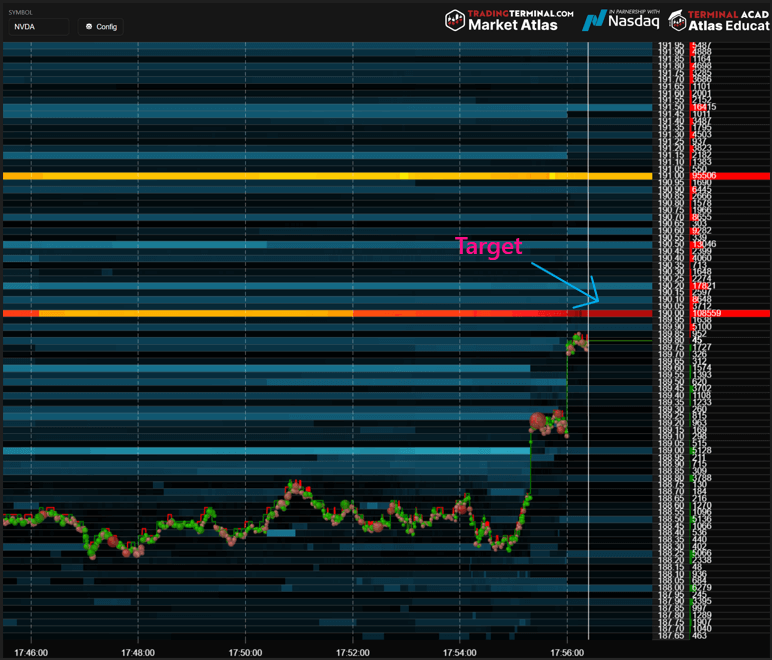Click the 17:46:00 time axis label

coord(31,651)
